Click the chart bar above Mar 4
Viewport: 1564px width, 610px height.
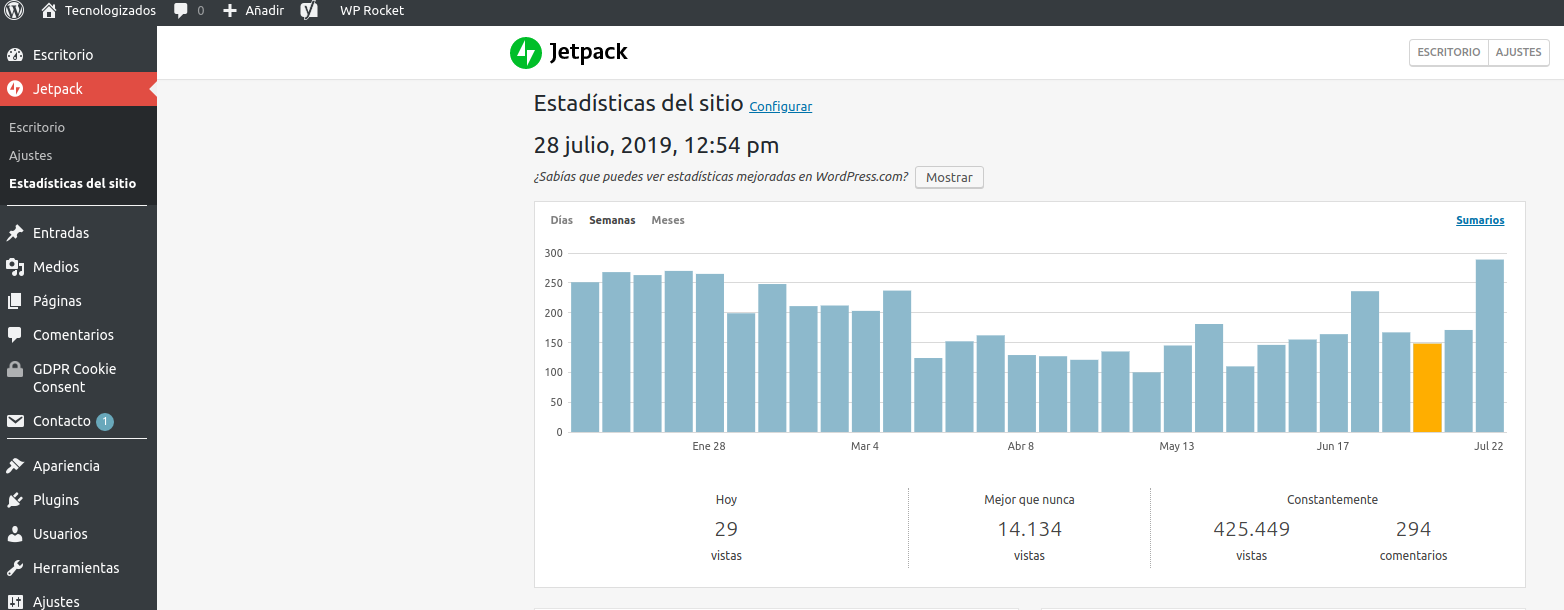[x=865, y=372]
